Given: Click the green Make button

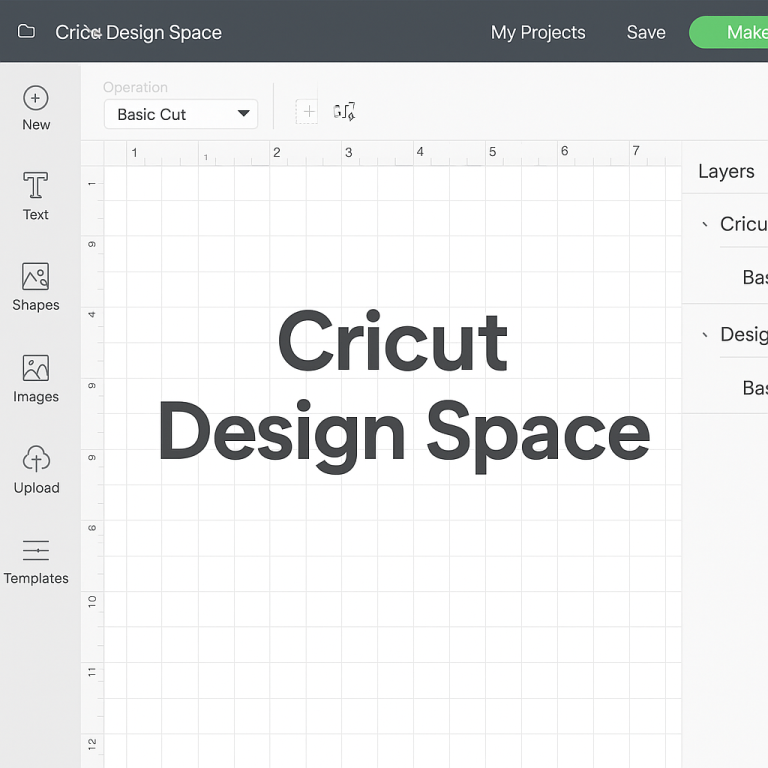Looking at the screenshot, I should point(729,32).
